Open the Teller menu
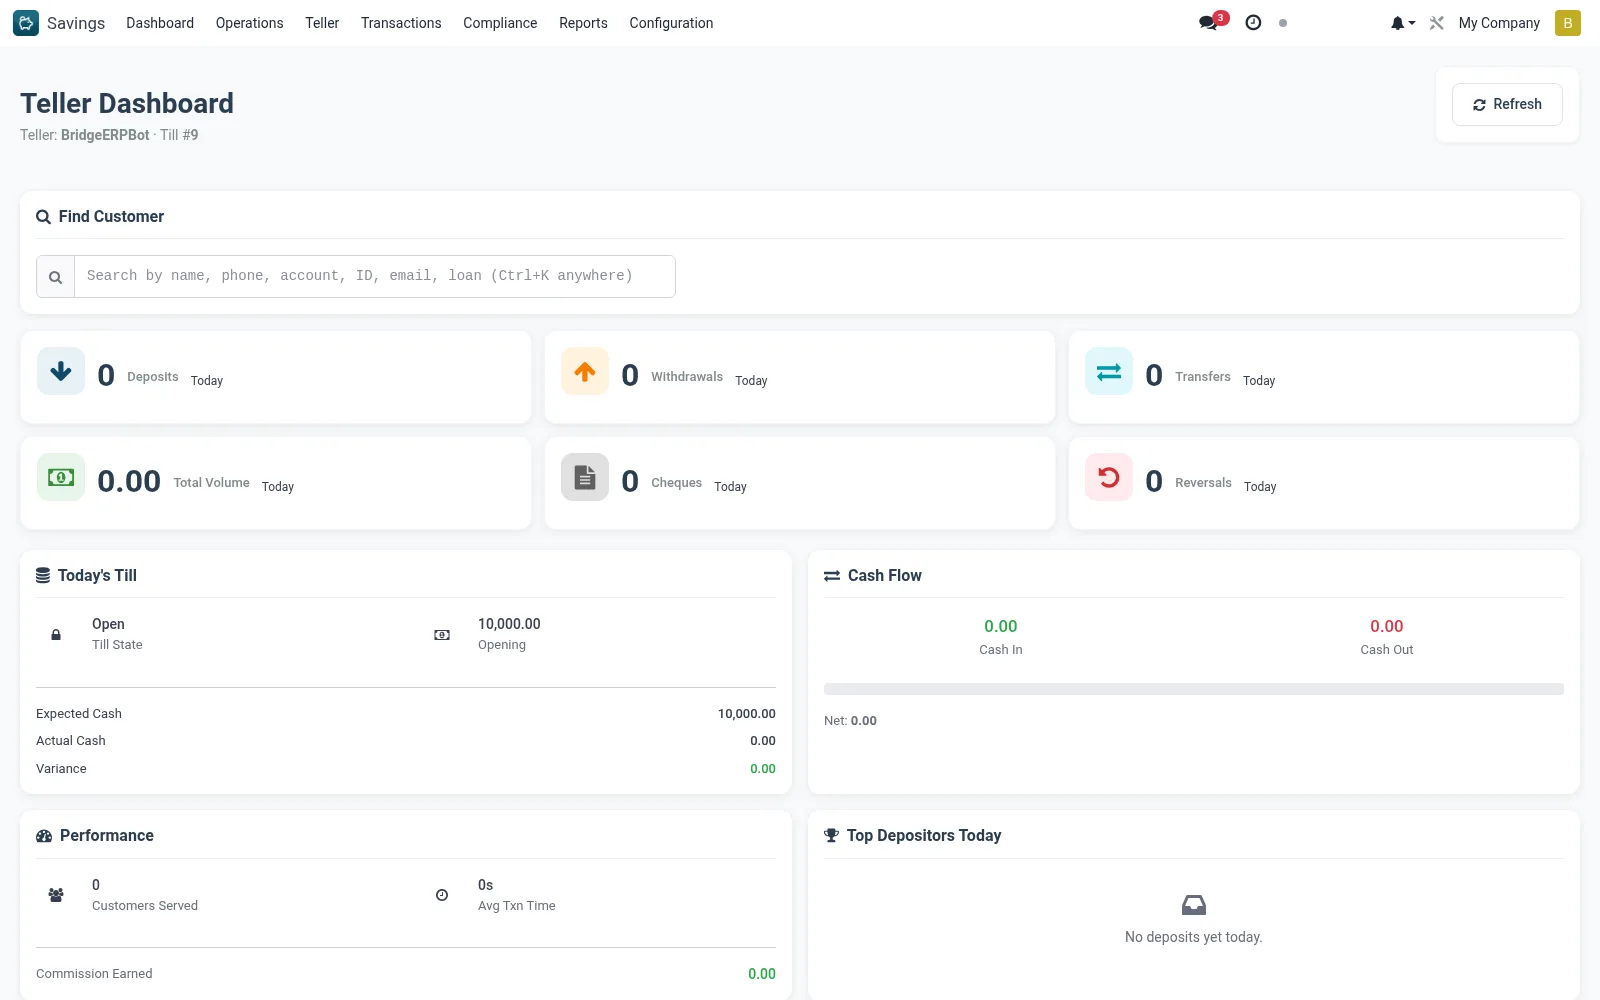The width and height of the screenshot is (1600, 1000). coord(322,23)
